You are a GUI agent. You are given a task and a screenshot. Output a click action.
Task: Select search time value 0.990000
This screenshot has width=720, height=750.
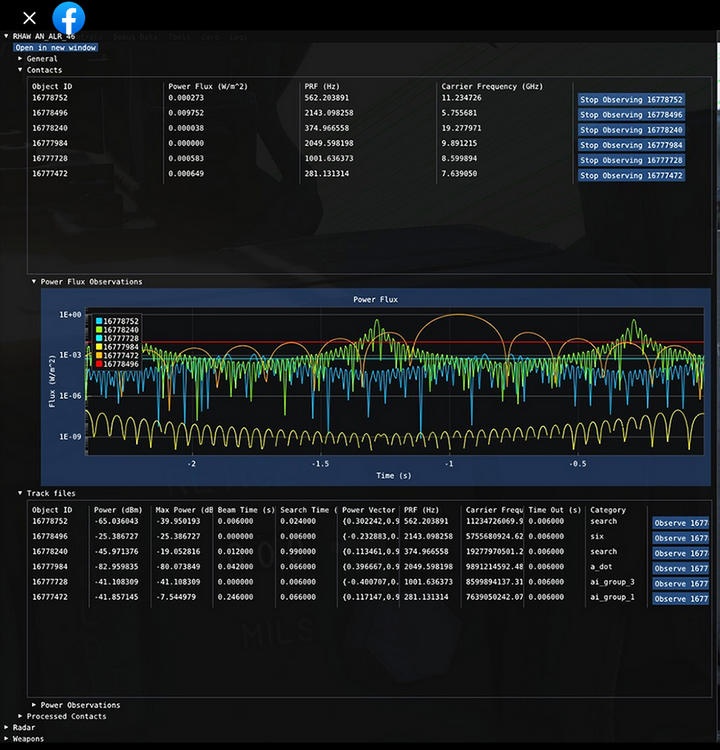(x=298, y=551)
